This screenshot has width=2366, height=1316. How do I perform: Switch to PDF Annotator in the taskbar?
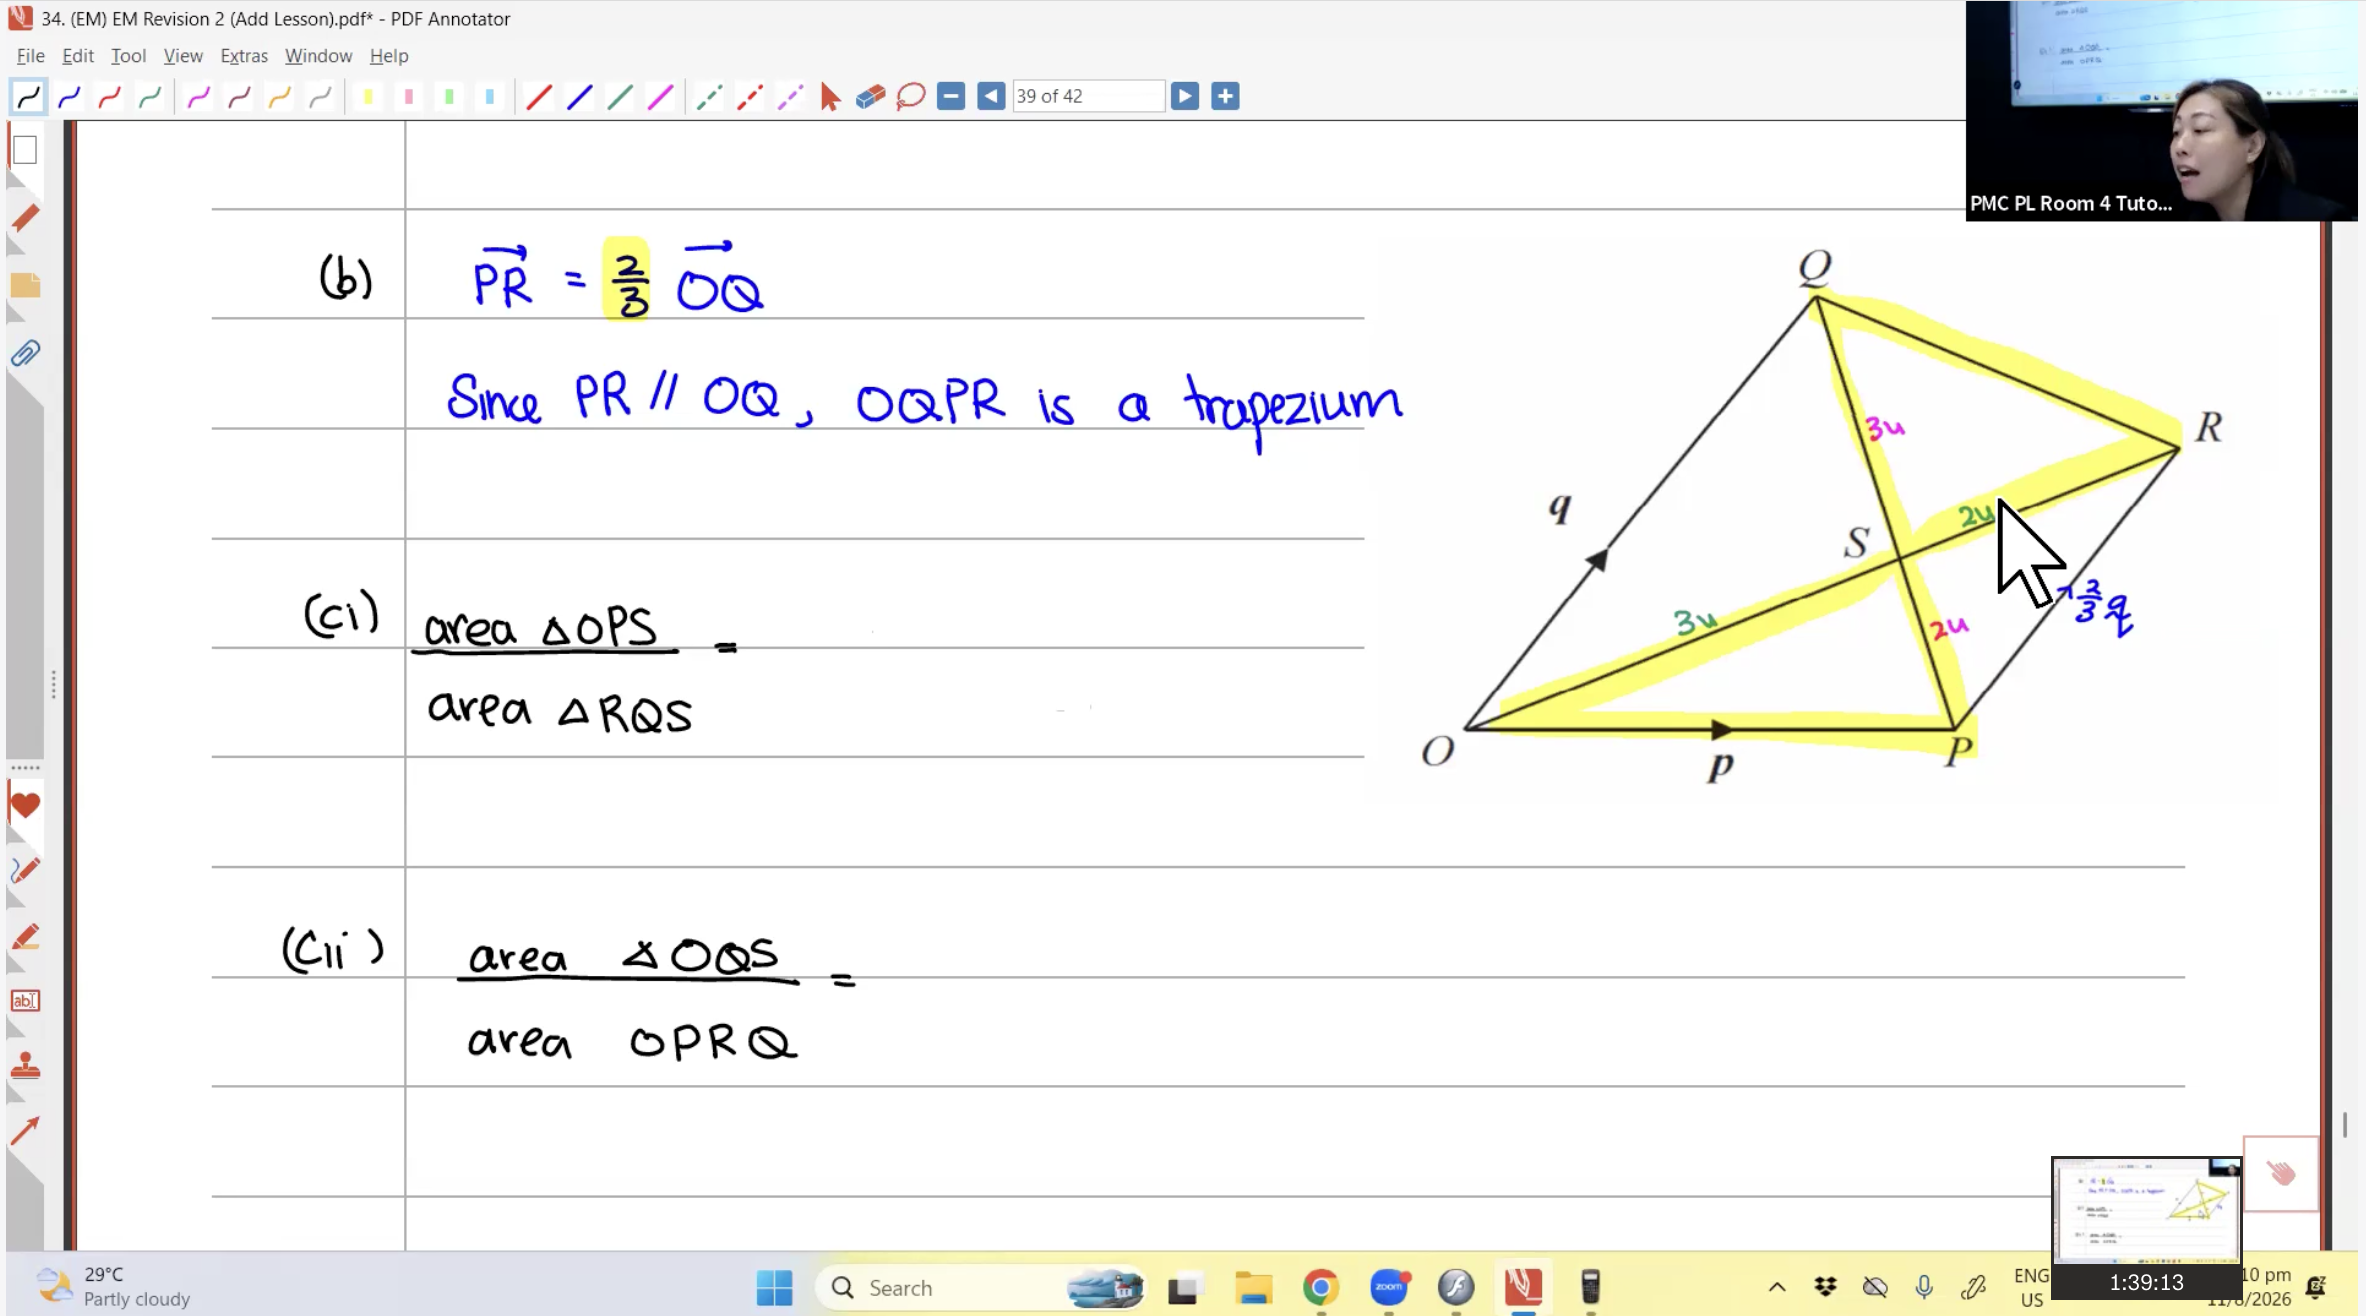pyautogui.click(x=1523, y=1287)
